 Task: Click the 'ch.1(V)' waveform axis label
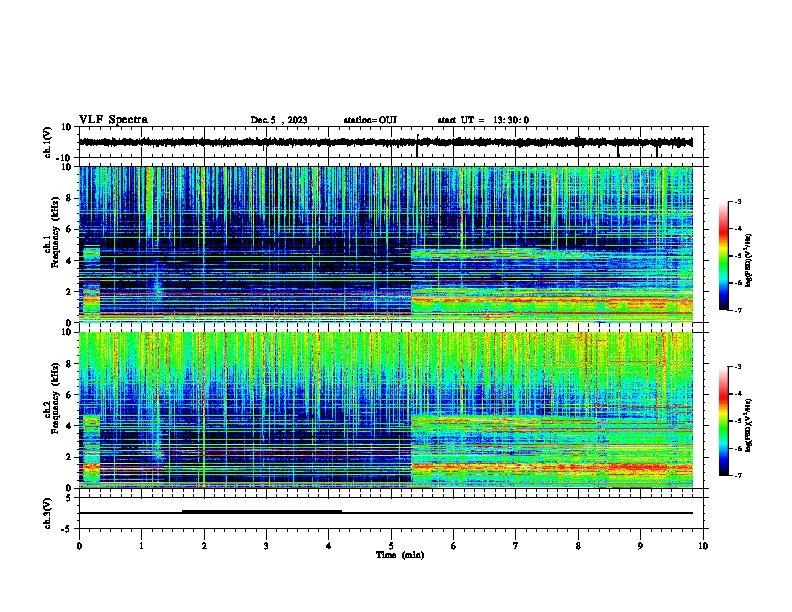tap(48, 142)
